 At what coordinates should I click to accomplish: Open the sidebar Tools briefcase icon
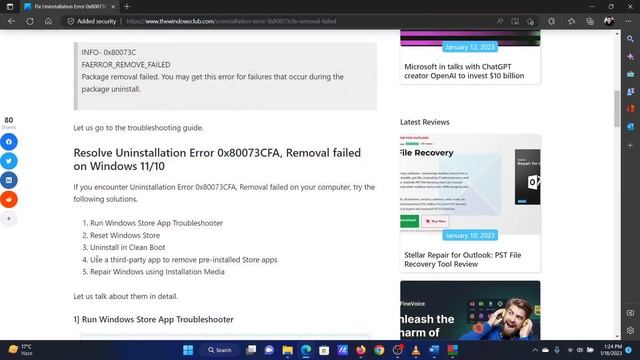tap(631, 74)
